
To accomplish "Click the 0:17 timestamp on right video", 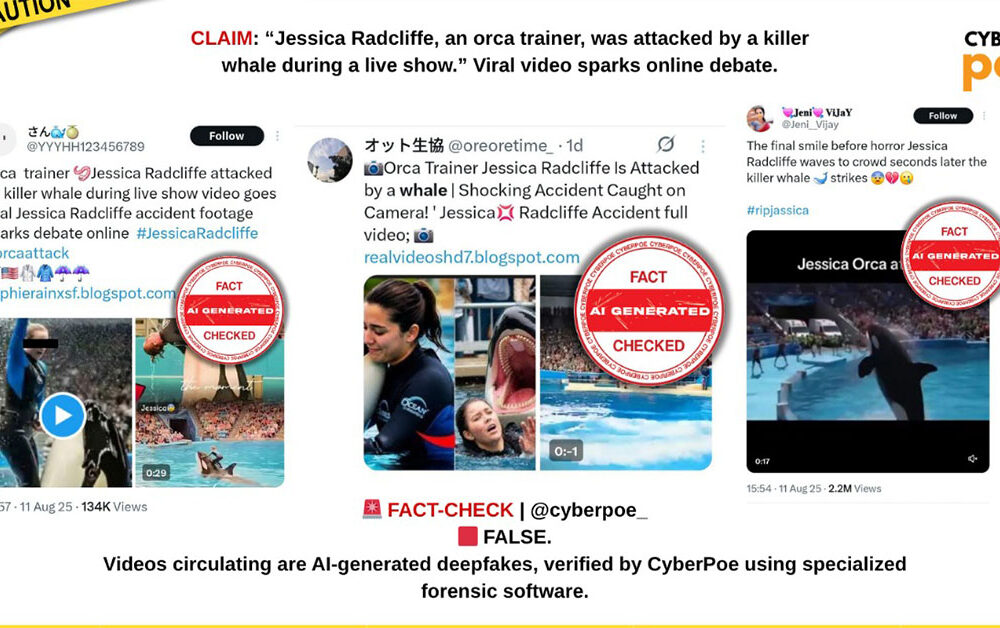I will pos(762,461).
